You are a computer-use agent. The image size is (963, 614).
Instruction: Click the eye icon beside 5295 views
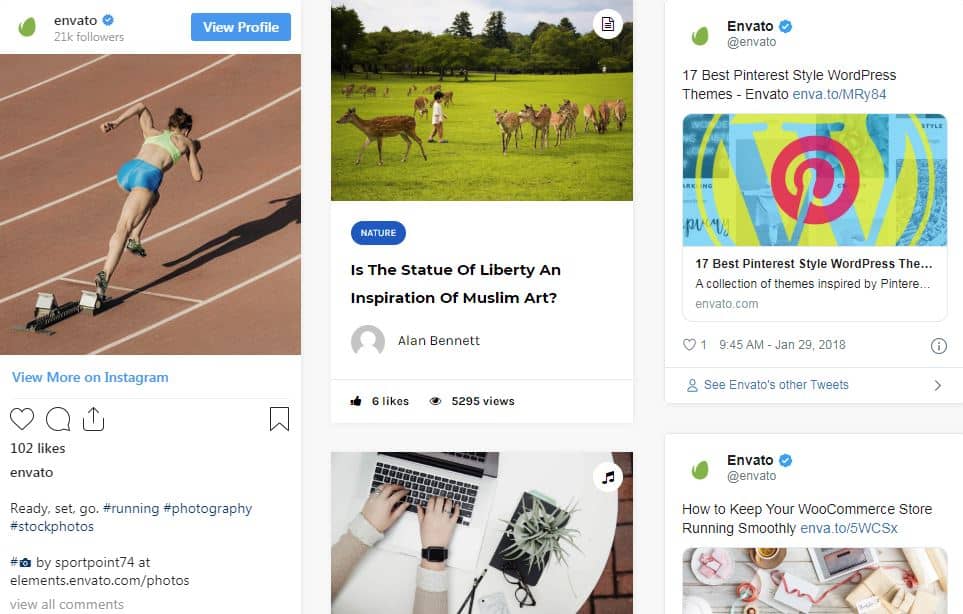[x=435, y=401]
